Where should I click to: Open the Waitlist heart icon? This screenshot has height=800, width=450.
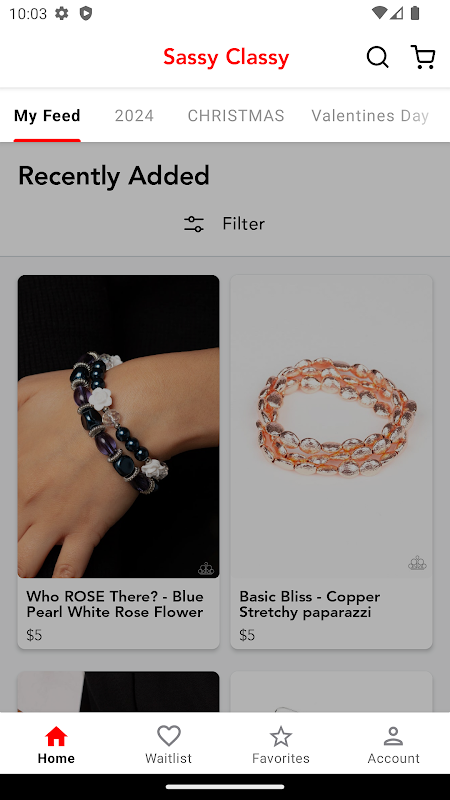169,736
